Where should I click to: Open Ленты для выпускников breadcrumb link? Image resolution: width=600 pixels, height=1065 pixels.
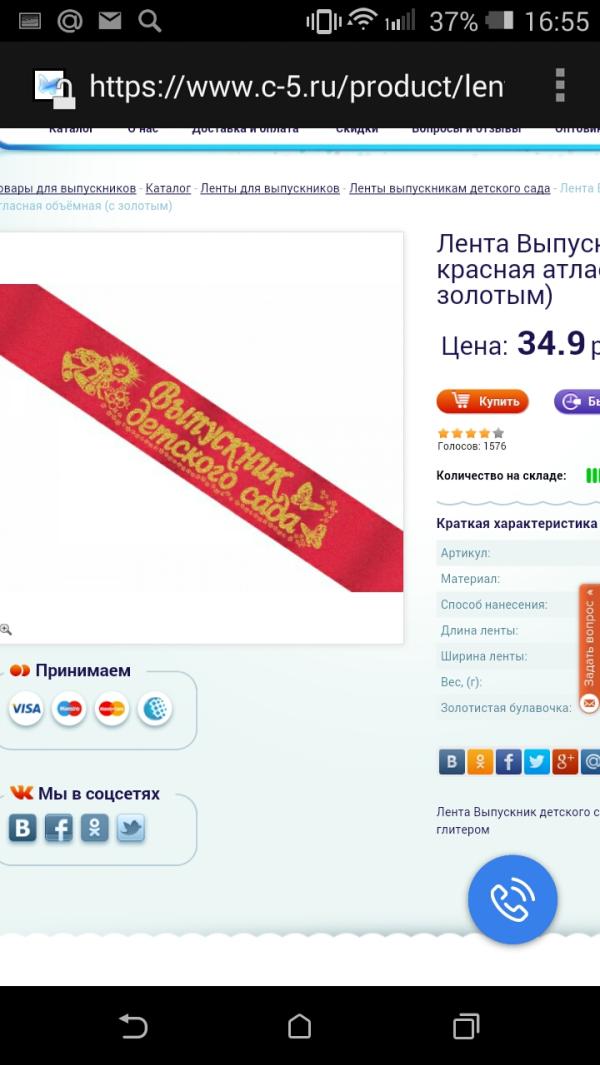[270, 188]
